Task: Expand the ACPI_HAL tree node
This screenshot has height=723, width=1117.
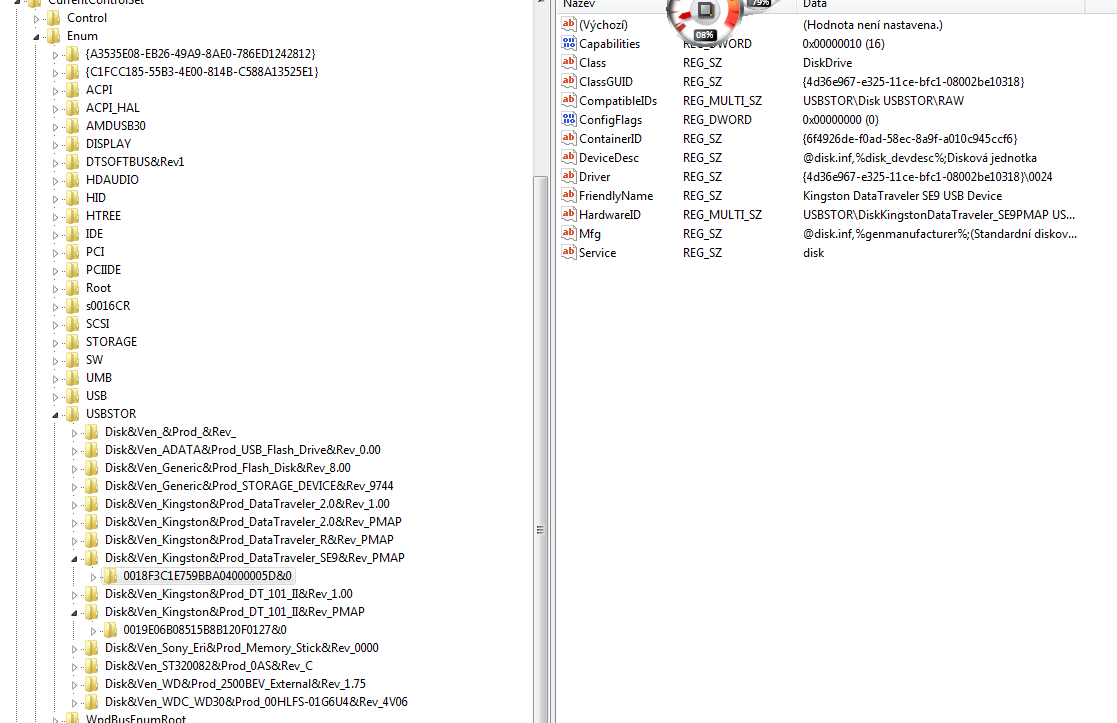Action: pos(56,109)
